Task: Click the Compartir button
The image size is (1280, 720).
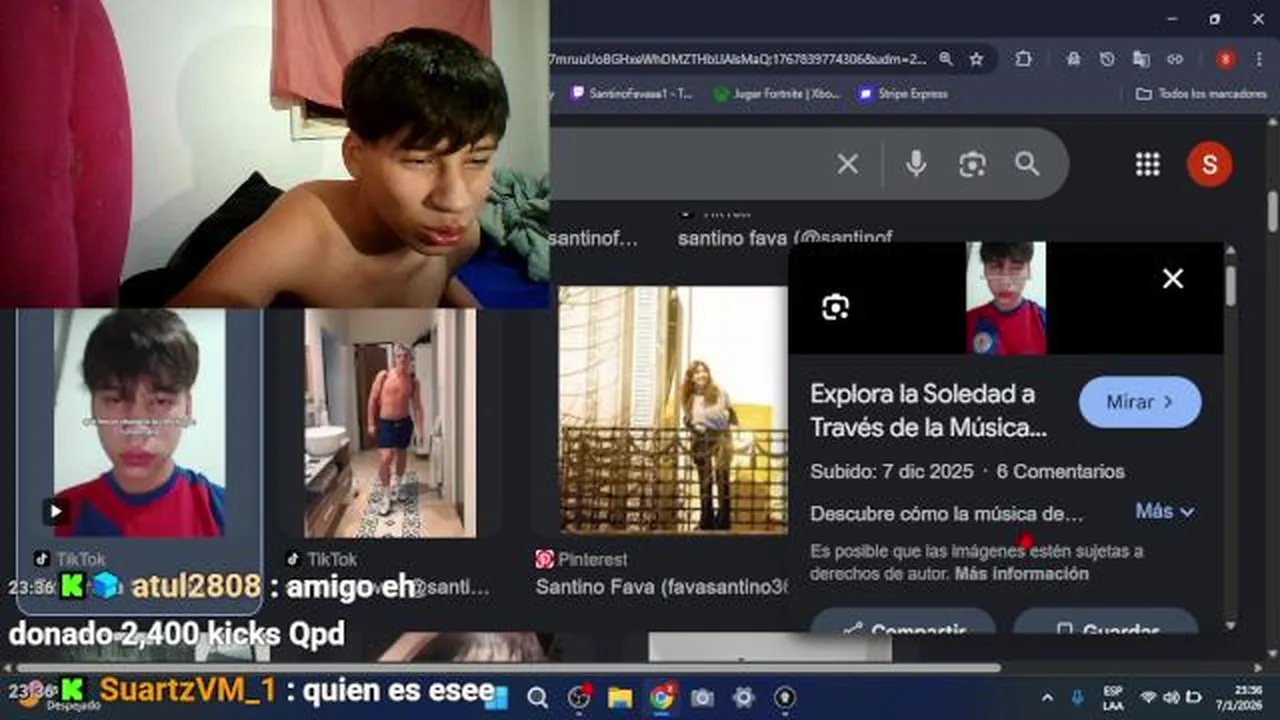Action: click(903, 622)
